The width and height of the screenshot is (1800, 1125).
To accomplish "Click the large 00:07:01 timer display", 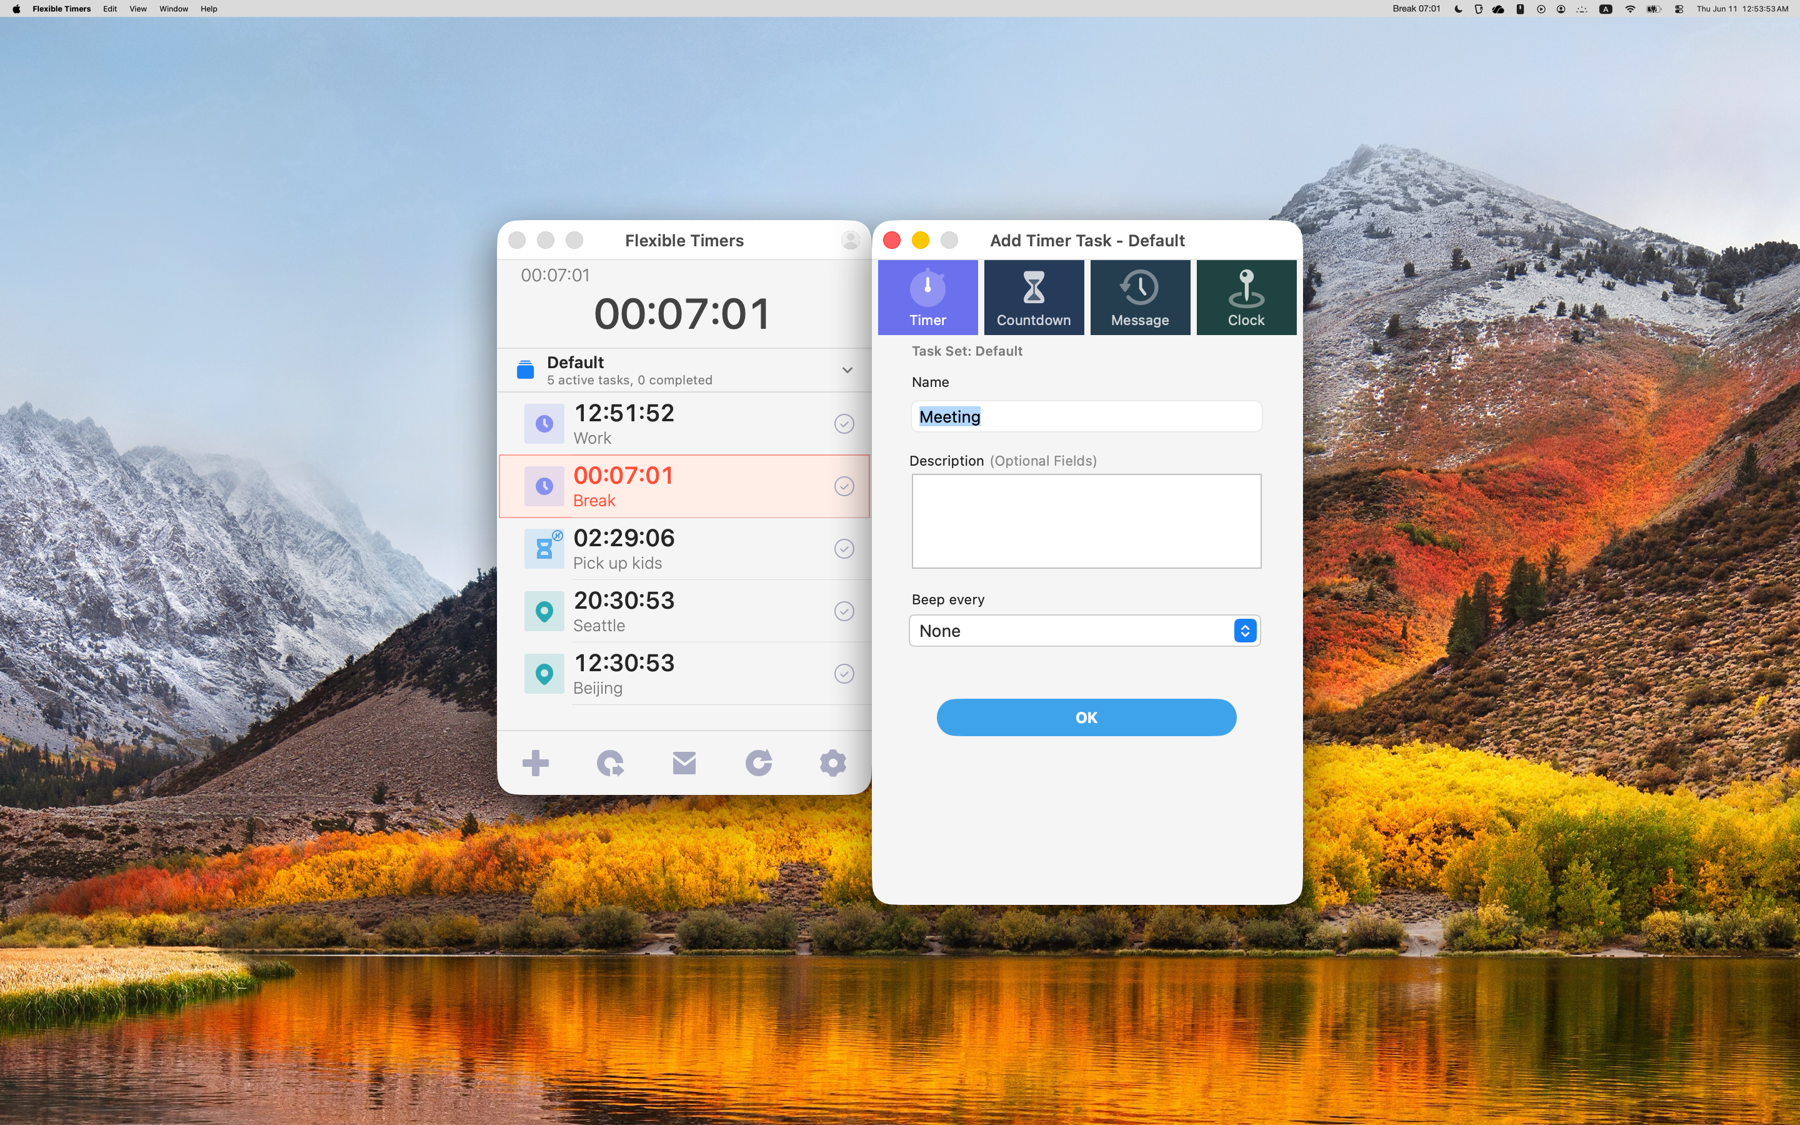I will 683,314.
